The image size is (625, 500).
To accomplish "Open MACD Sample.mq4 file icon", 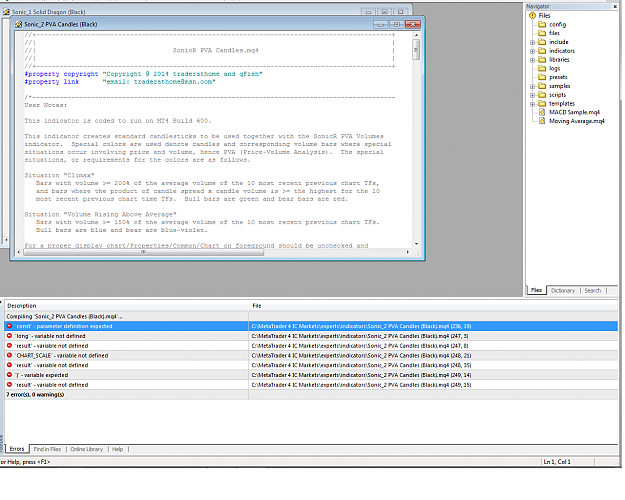I will (x=542, y=112).
